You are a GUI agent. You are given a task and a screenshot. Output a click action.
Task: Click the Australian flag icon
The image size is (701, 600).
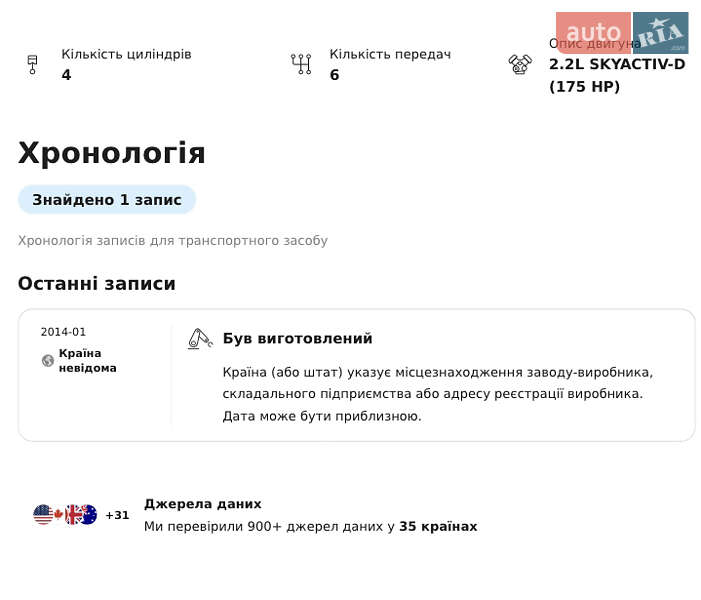(x=88, y=515)
